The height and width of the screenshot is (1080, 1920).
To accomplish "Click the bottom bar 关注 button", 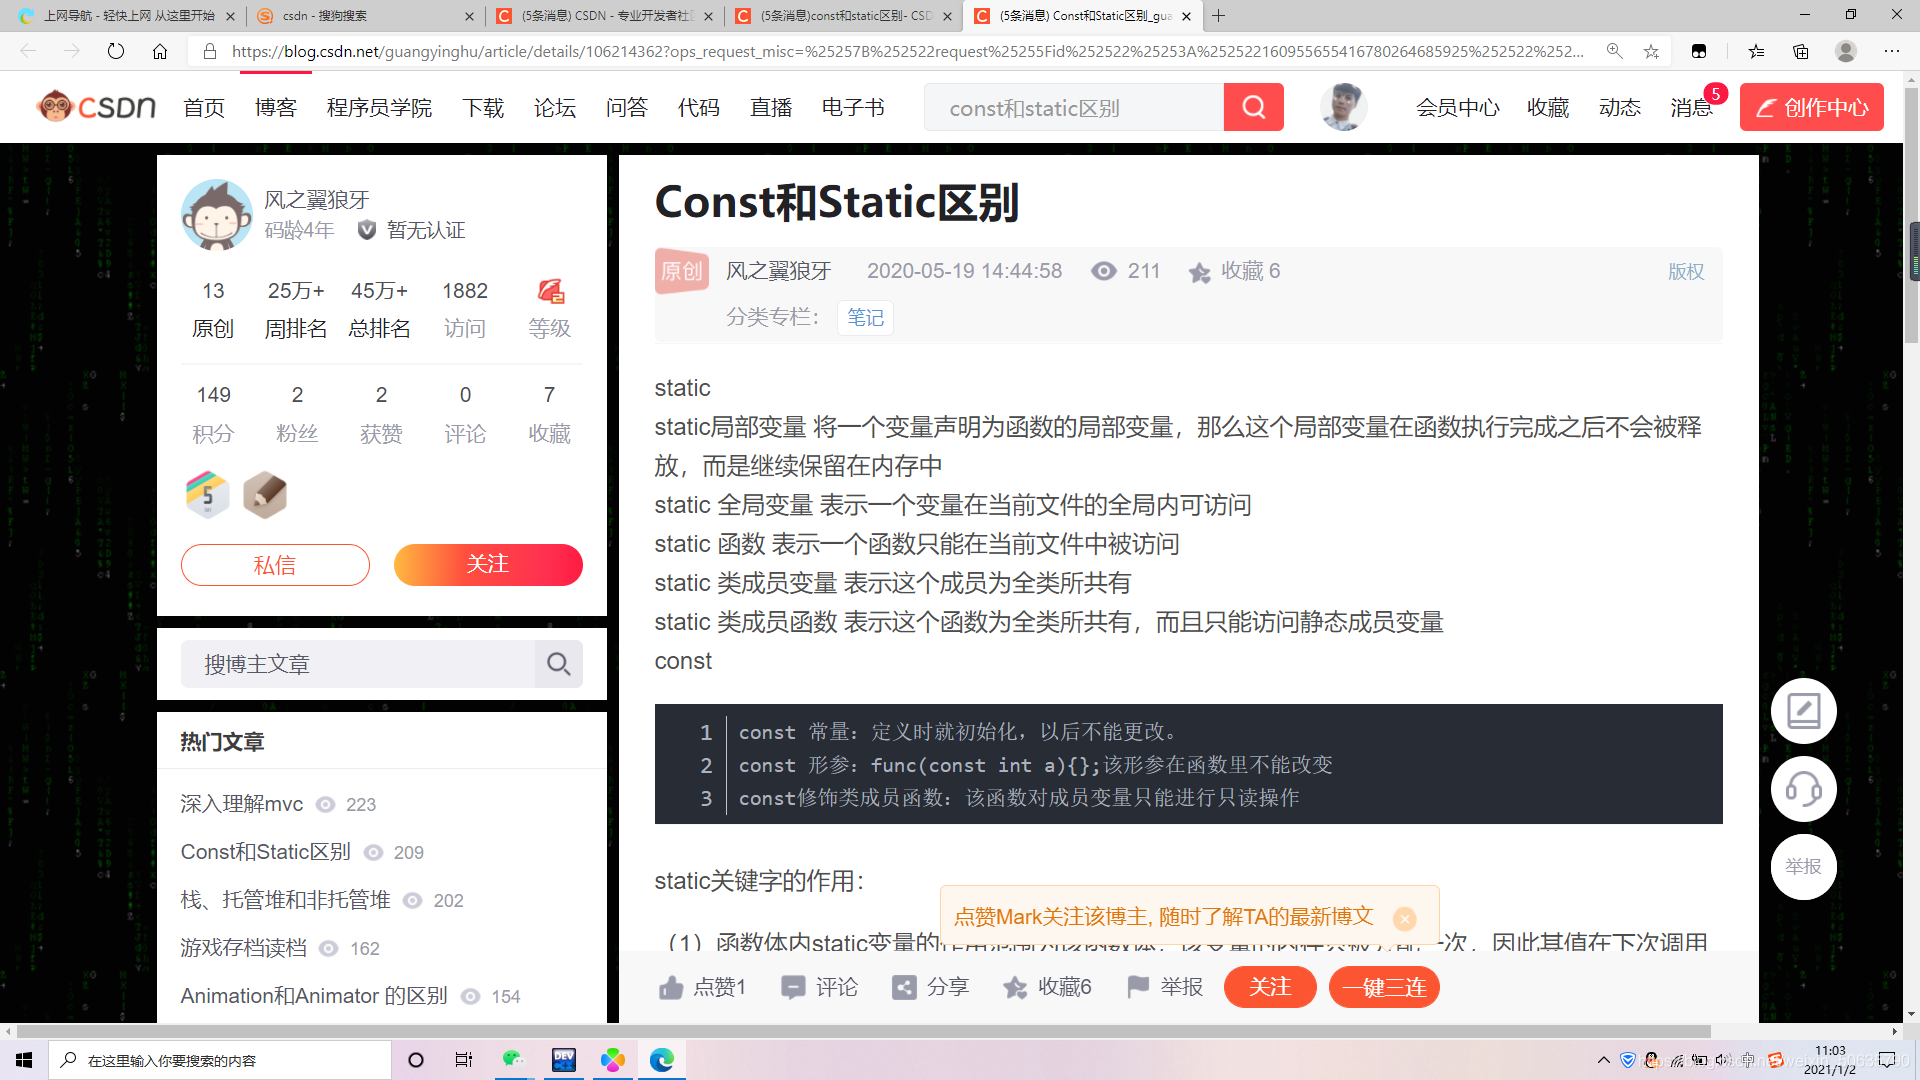I will point(1270,988).
